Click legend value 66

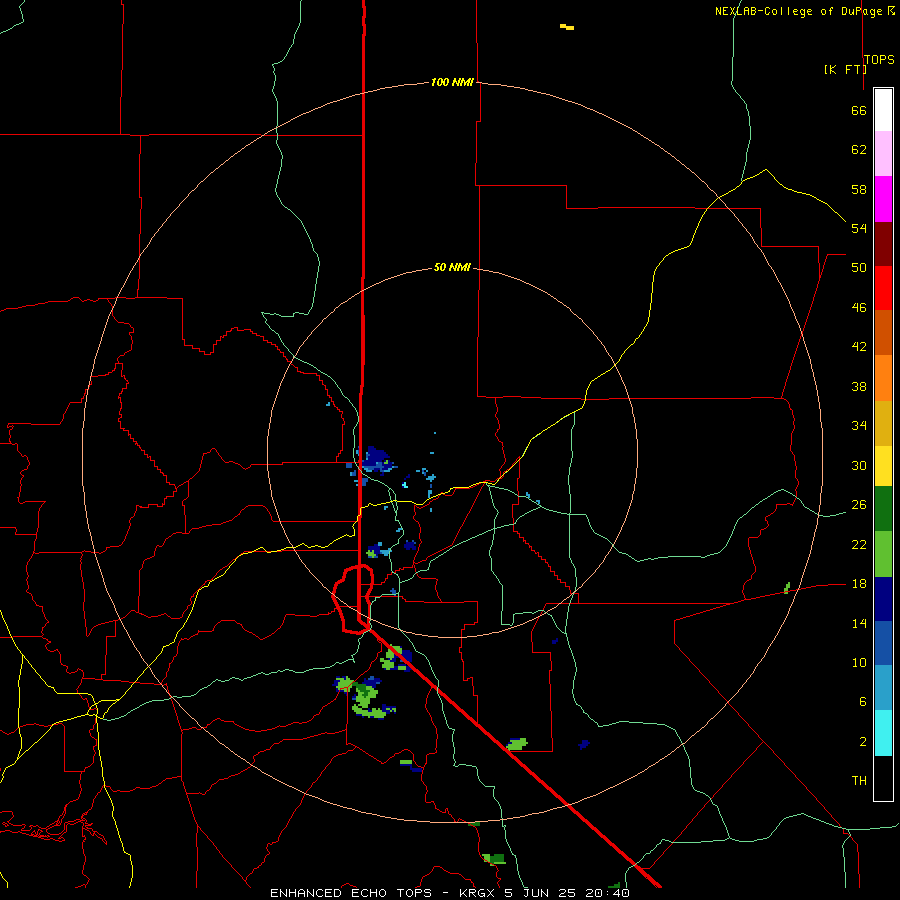tap(859, 110)
